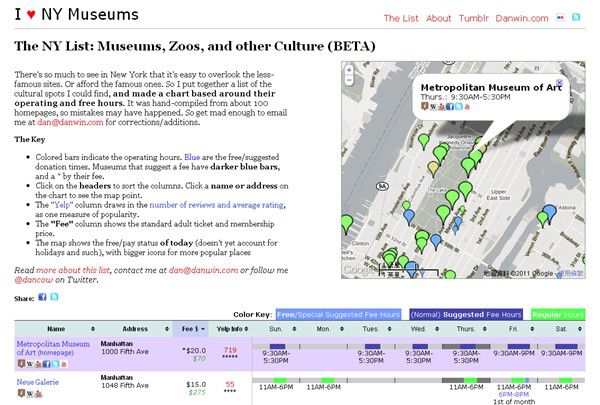Viewport: 600px width, 405px height.
Task: Sort table by Mon. column
Action: 323,329
